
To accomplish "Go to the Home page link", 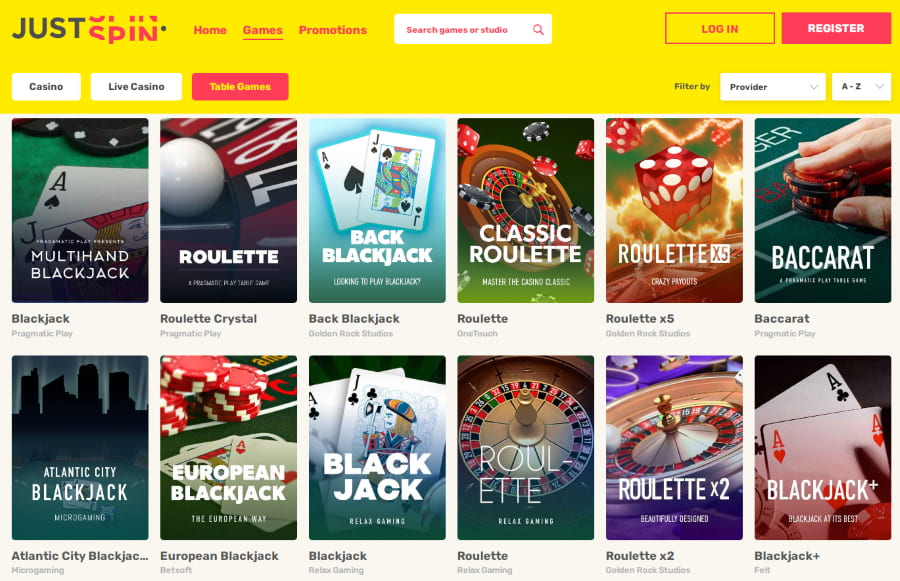I will [210, 30].
